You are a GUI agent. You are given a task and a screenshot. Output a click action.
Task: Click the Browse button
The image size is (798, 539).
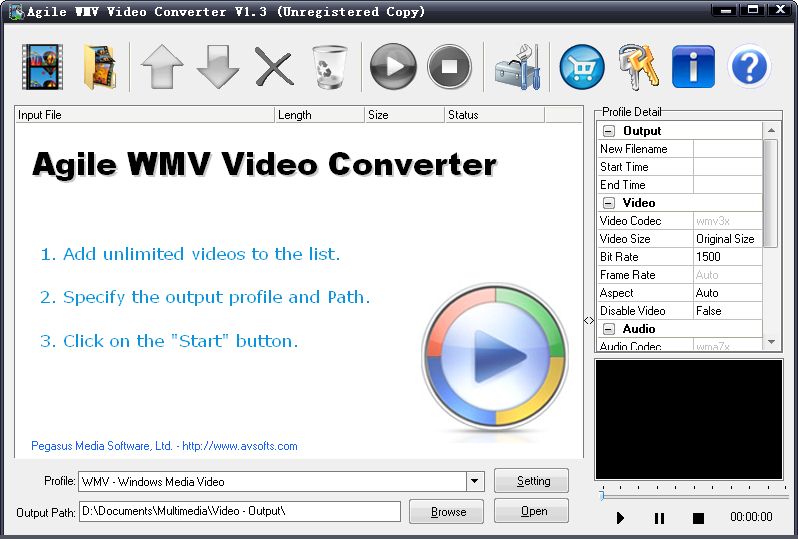click(446, 512)
